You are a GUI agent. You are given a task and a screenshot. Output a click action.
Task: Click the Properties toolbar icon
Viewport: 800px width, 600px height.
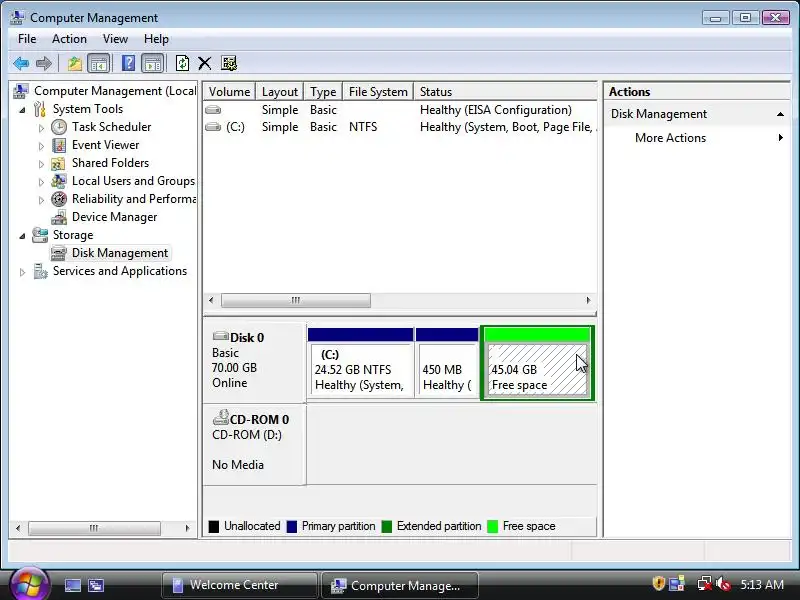tap(229, 63)
